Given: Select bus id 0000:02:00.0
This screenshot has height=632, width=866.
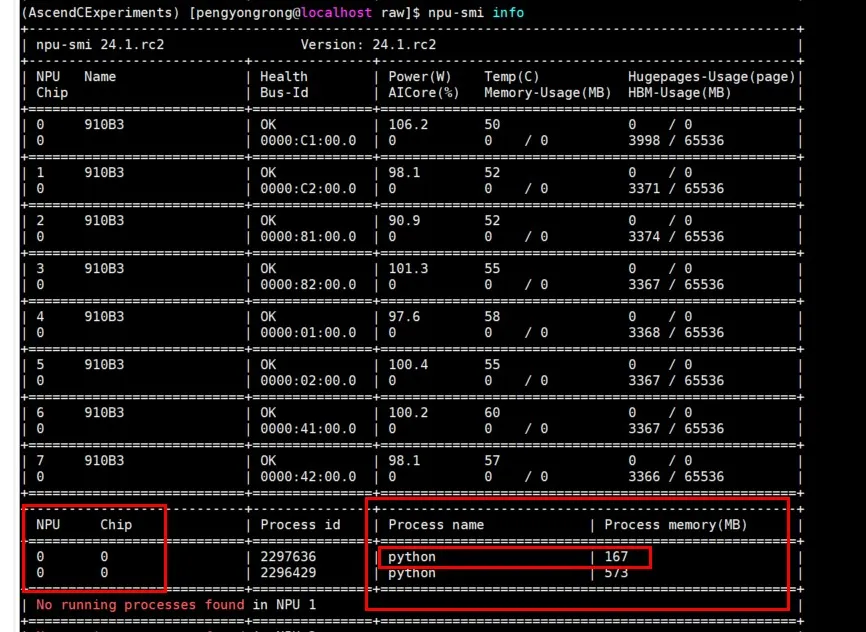Looking at the screenshot, I should [x=308, y=381].
